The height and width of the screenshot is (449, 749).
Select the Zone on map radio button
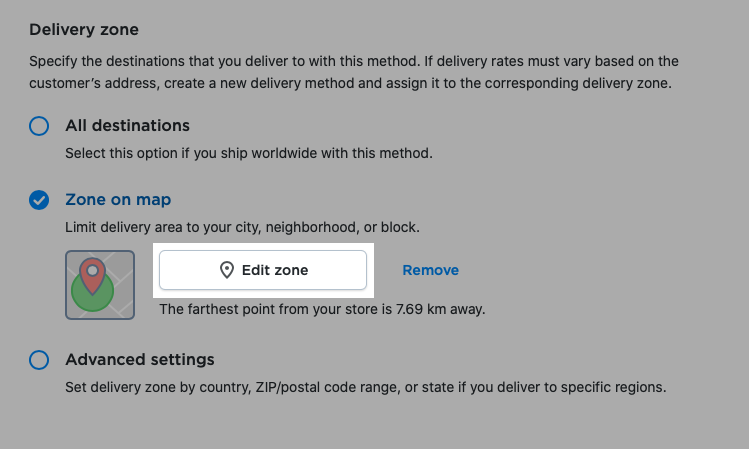click(39, 200)
